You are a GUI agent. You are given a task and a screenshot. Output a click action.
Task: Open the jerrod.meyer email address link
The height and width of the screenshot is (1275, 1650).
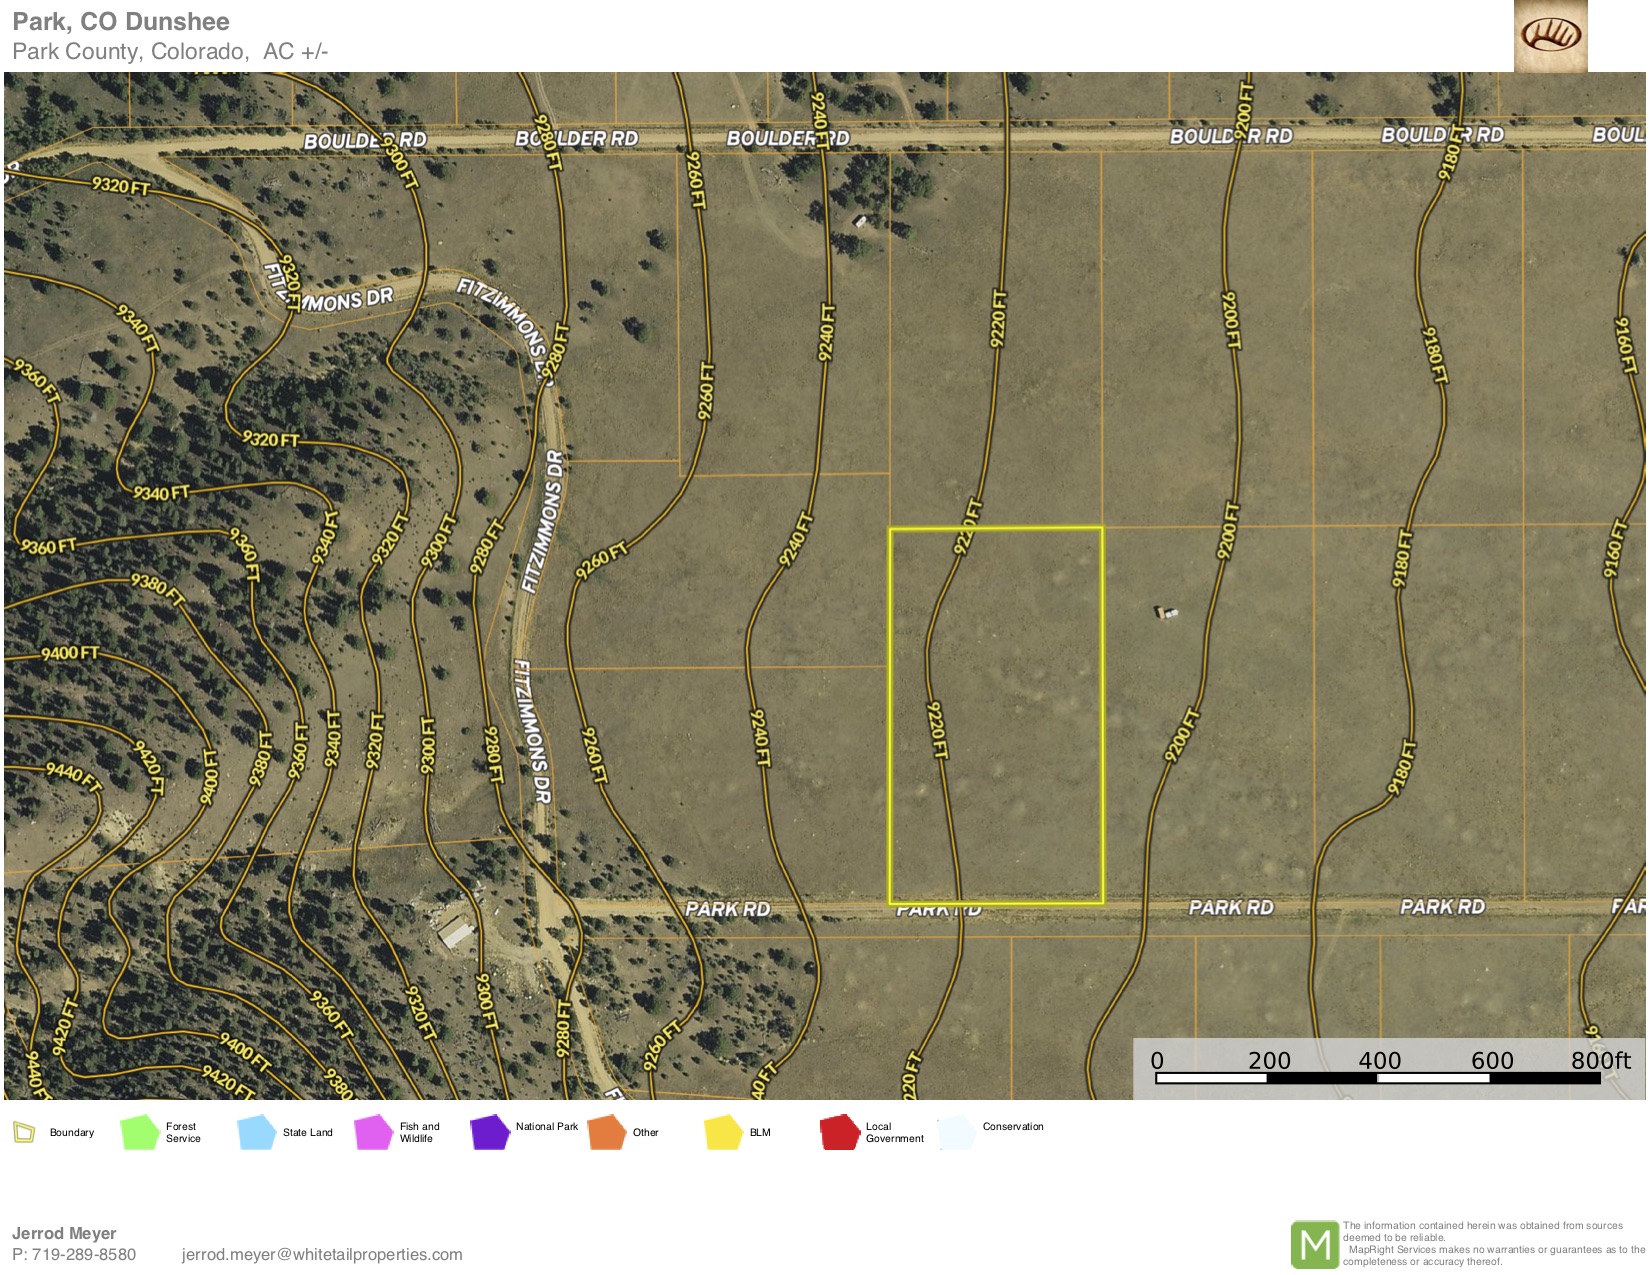[x=322, y=1254]
